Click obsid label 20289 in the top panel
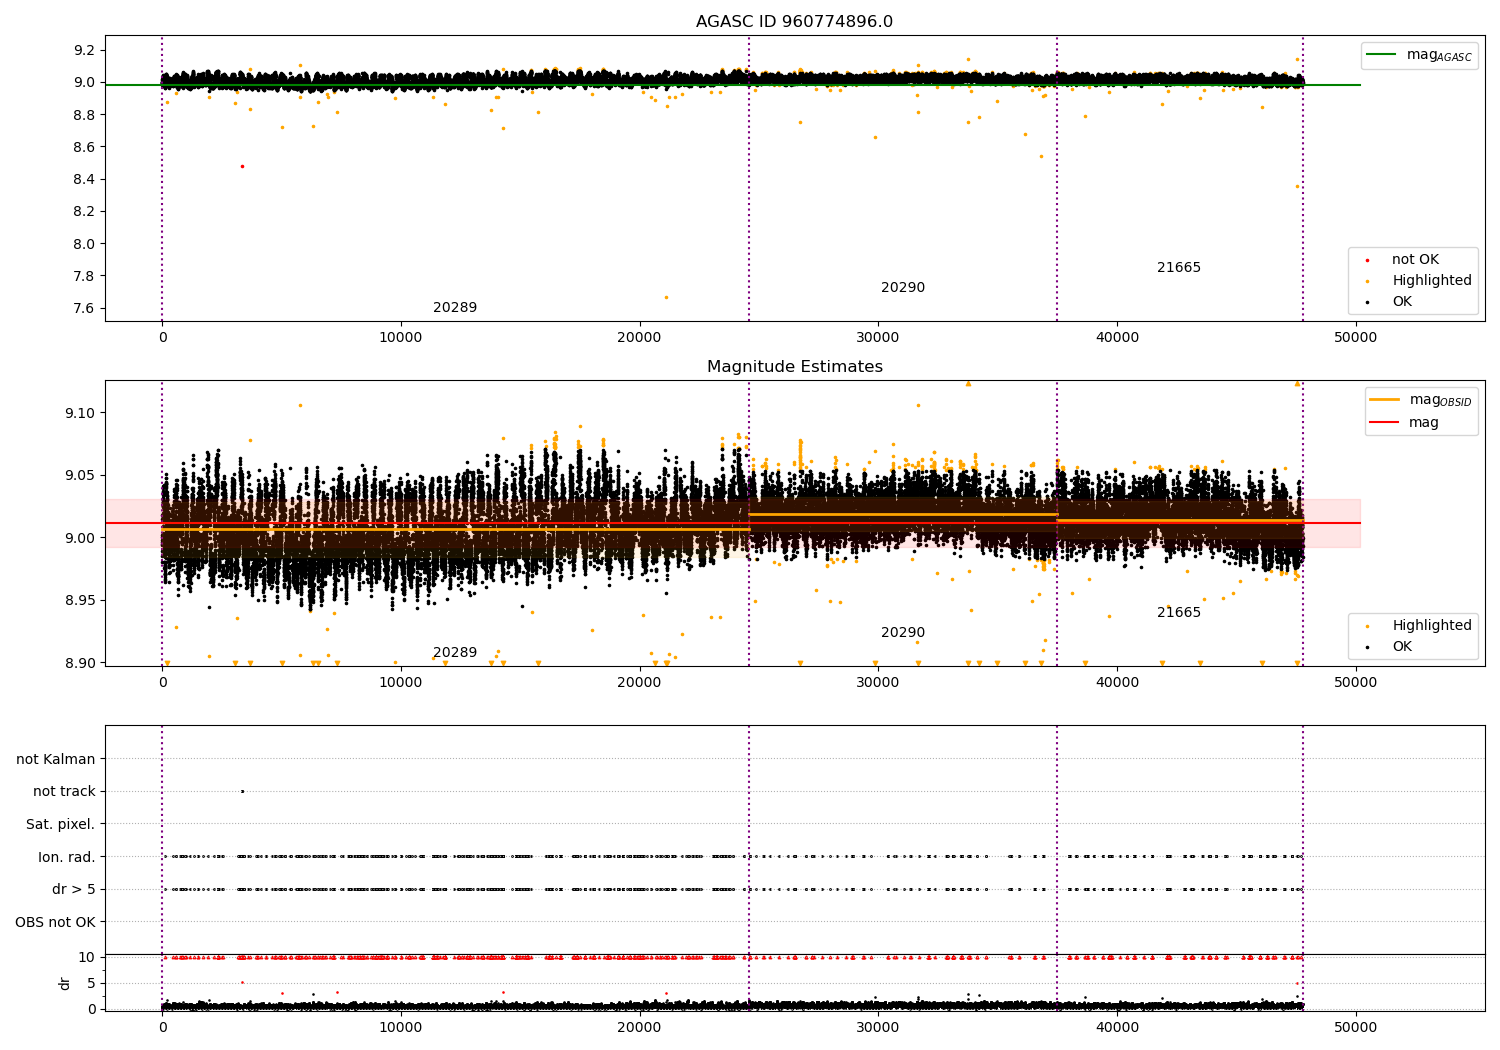The image size is (1500, 1050). 455,308
